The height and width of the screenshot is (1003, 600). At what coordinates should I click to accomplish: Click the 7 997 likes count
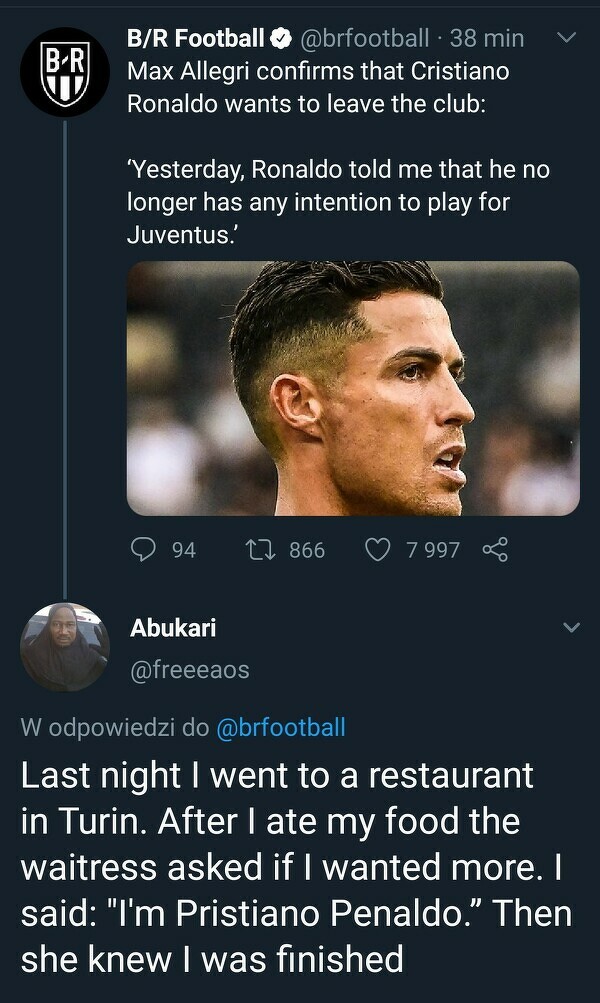pos(433,549)
